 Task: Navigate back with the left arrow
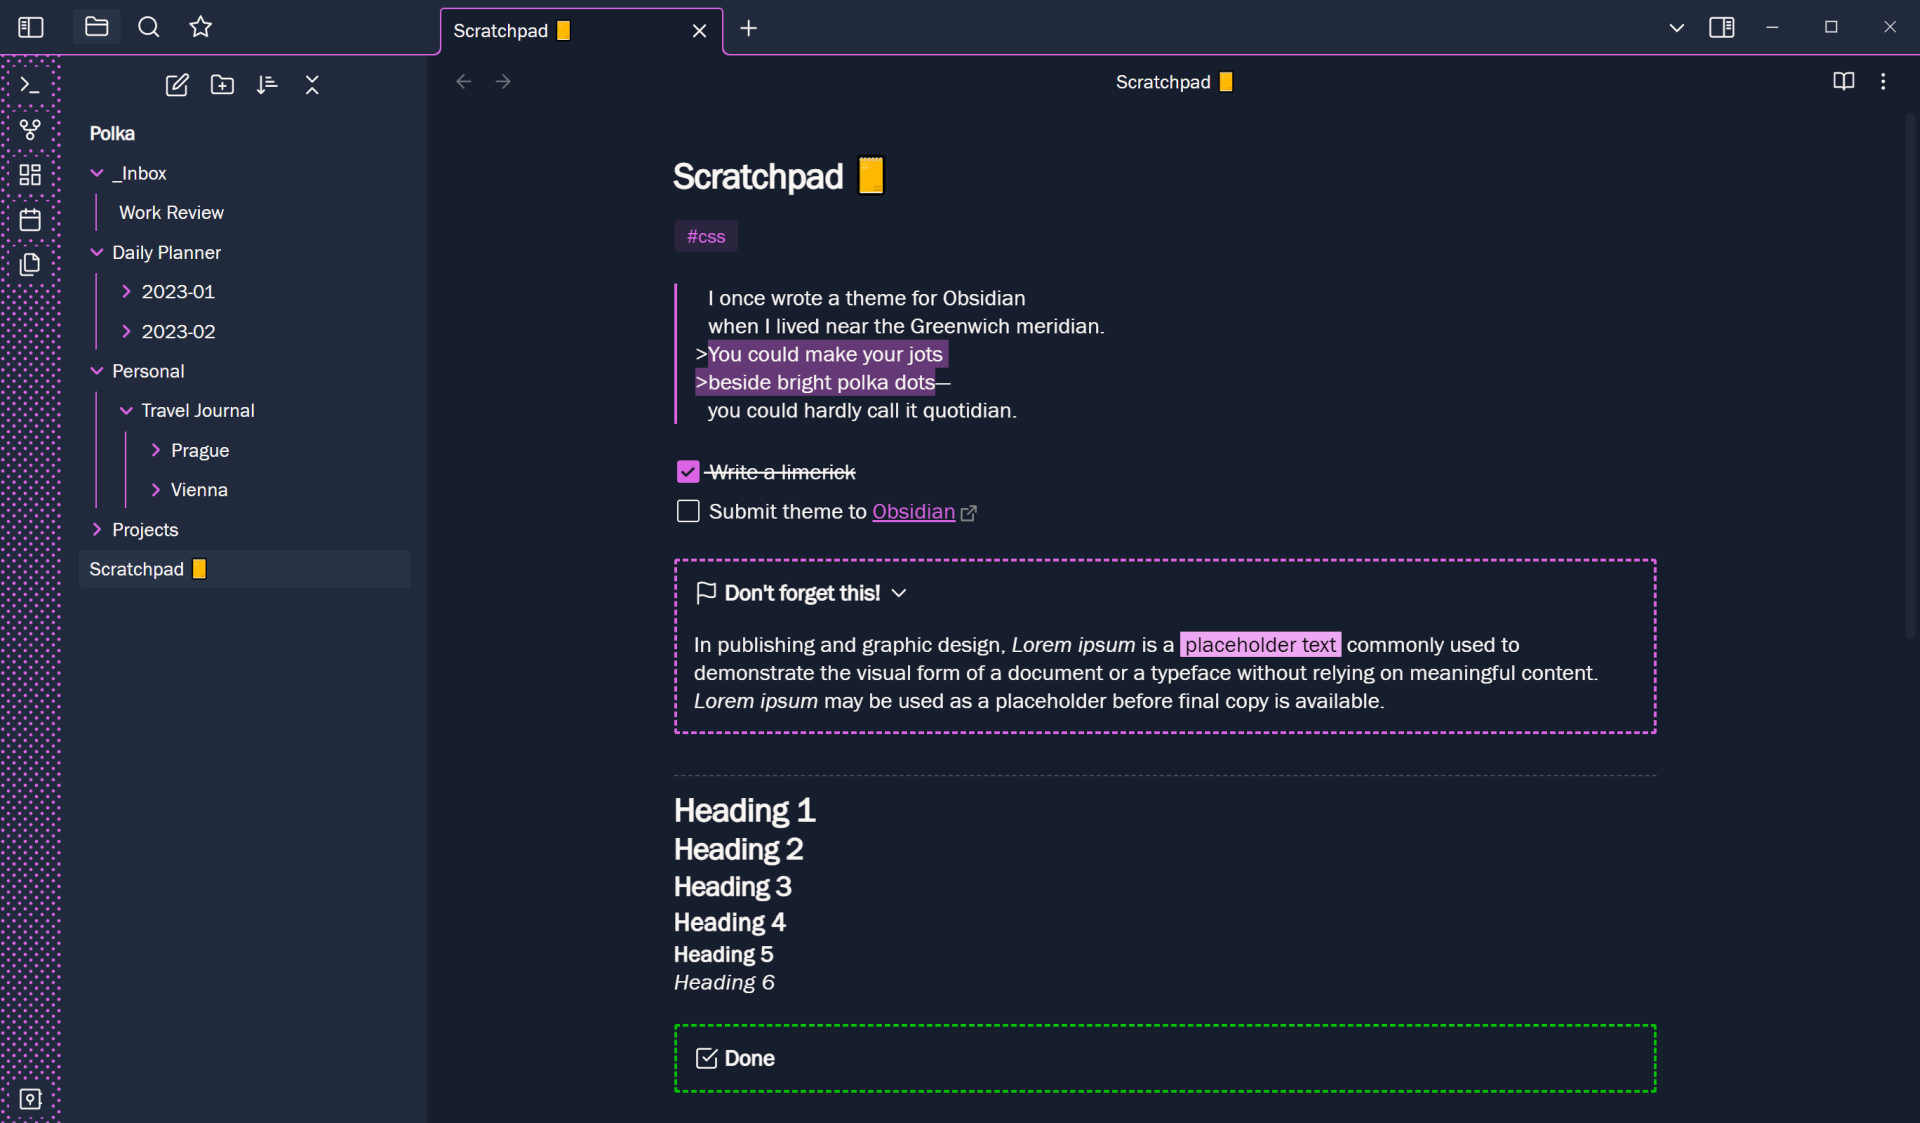click(x=463, y=82)
